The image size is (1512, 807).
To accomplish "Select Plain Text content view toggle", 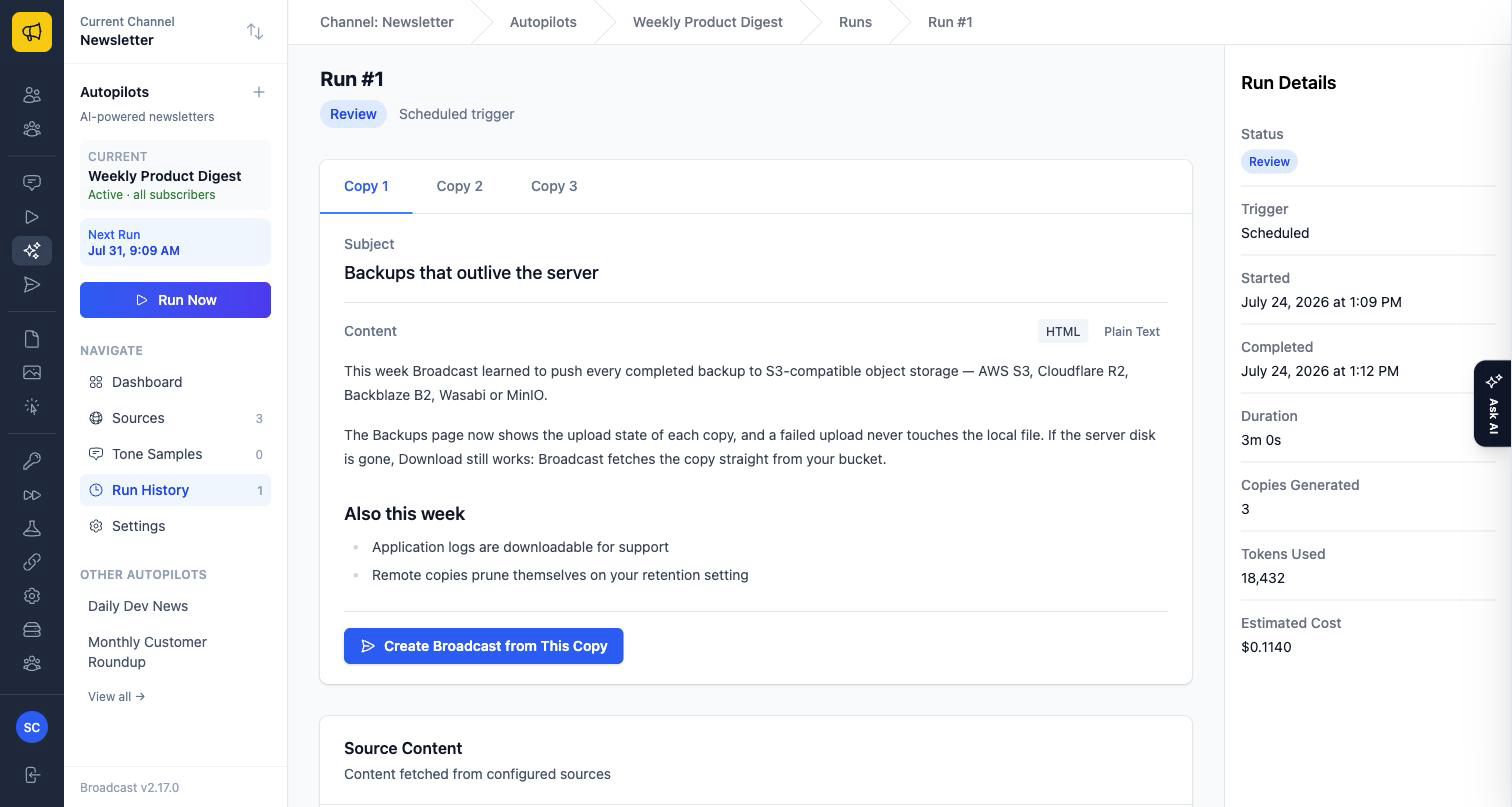I will 1132,331.
